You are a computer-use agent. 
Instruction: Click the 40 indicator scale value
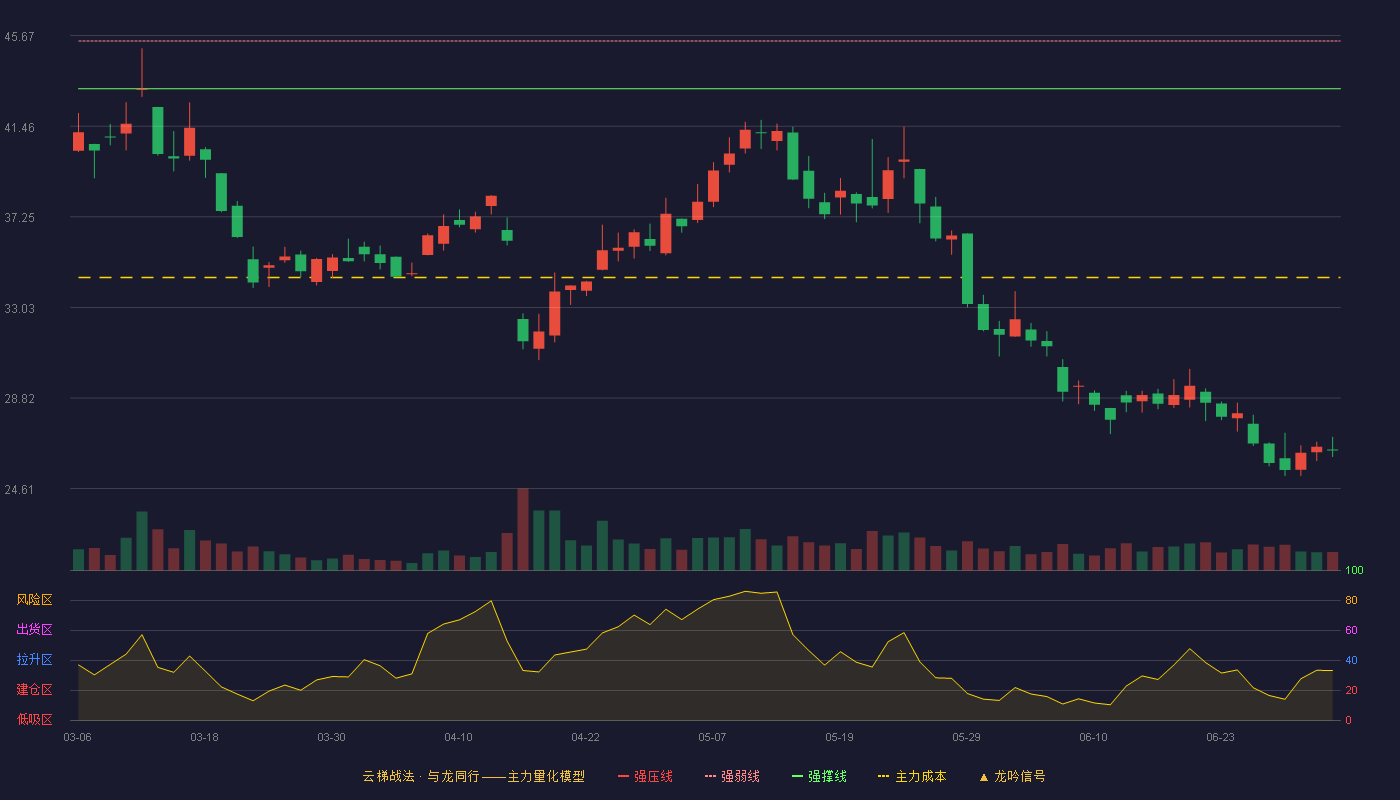click(x=1351, y=661)
